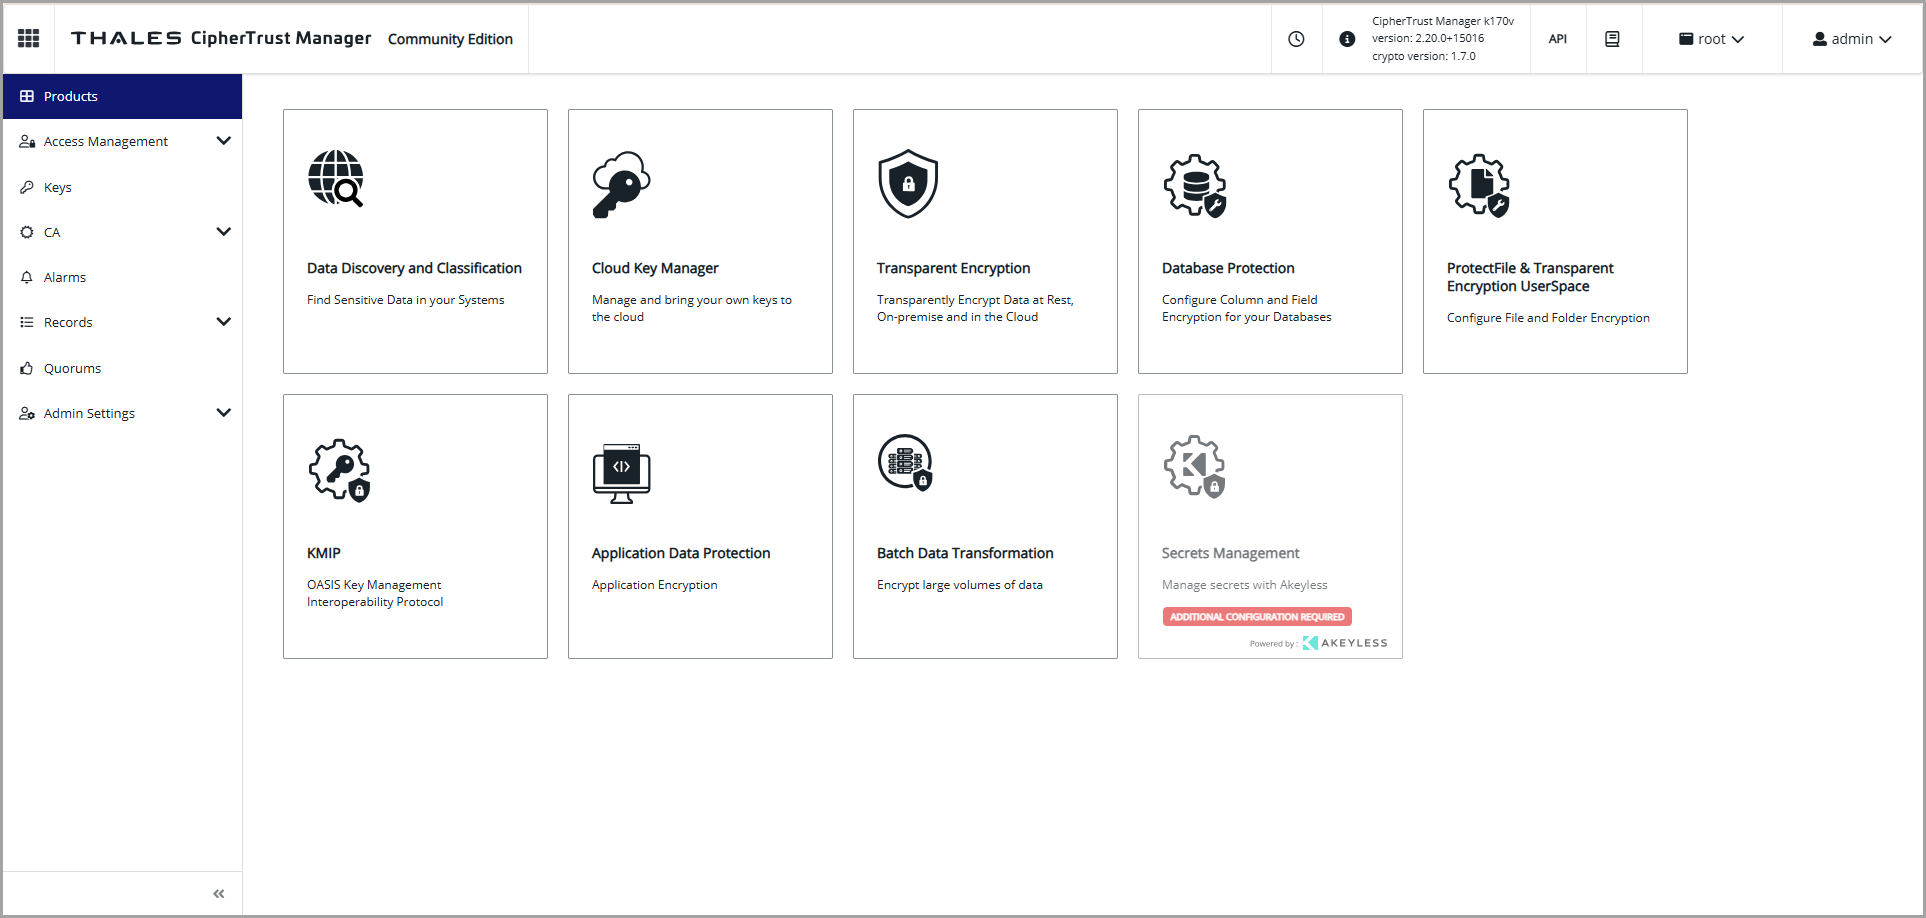This screenshot has width=1926, height=918.
Task: Open Keys in the sidebar
Action: click(x=122, y=187)
